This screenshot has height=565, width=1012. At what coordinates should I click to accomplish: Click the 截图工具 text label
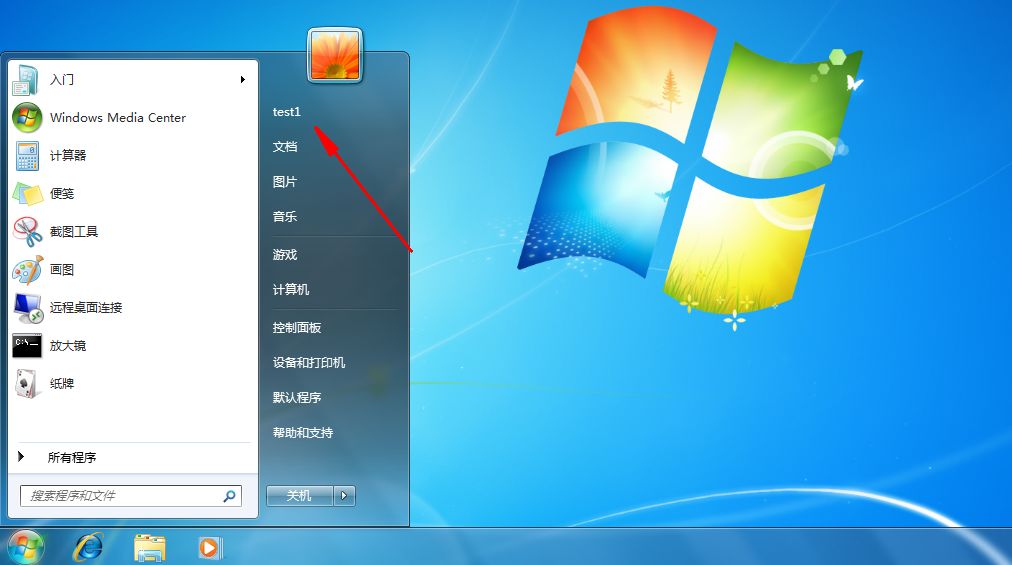(x=74, y=232)
